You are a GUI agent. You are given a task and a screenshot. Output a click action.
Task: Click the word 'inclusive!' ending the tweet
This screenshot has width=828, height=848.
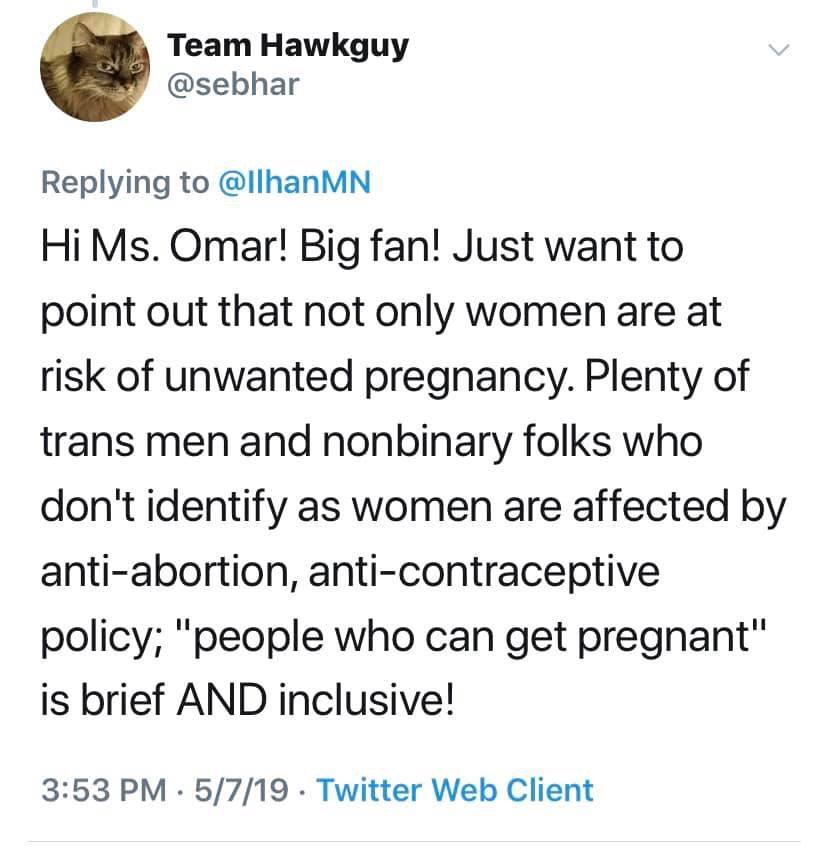pyautogui.click(x=367, y=701)
